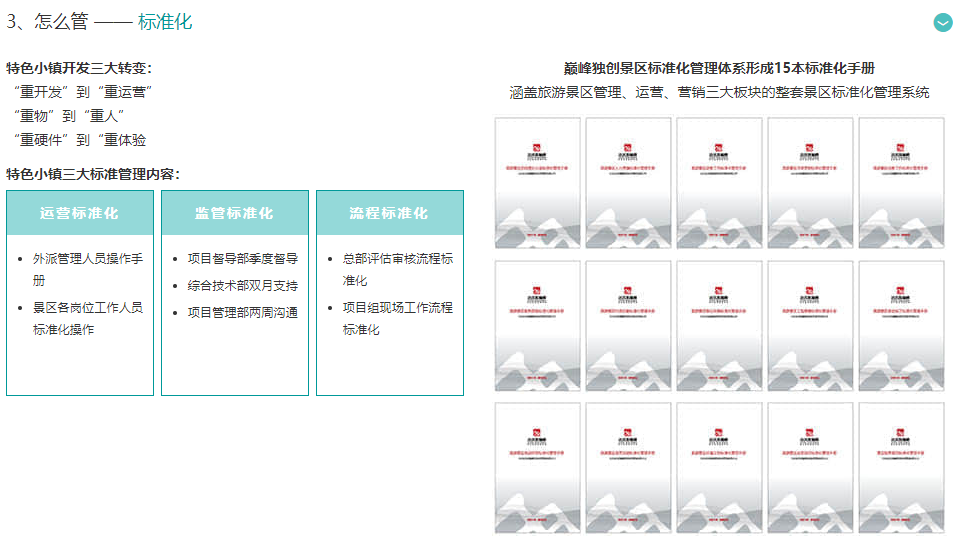Screen dimensions: 958x545
Task: Open the first manual cover in the middle row
Action: (x=538, y=326)
